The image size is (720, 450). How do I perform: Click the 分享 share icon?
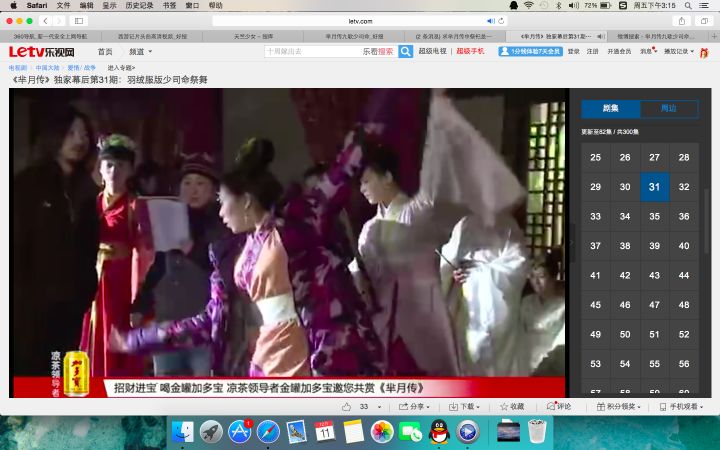[403, 407]
